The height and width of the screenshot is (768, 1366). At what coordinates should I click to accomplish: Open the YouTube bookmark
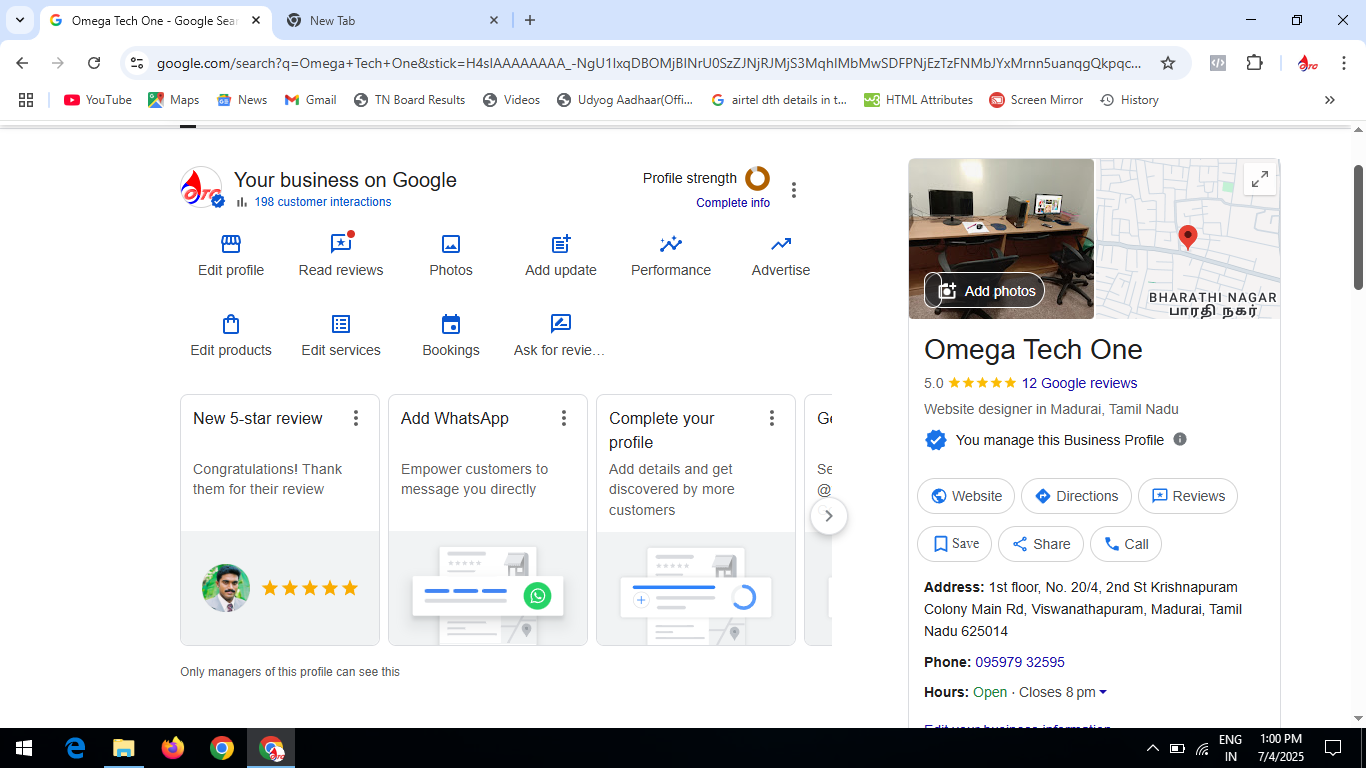[98, 100]
